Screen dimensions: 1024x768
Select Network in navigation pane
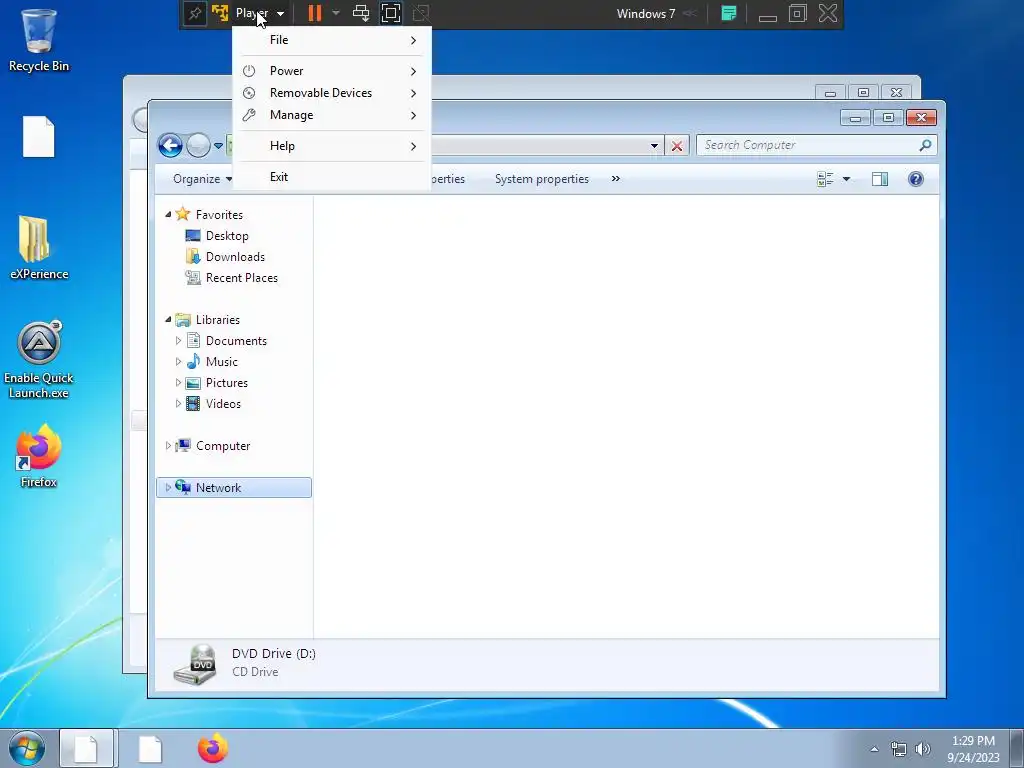234,488
